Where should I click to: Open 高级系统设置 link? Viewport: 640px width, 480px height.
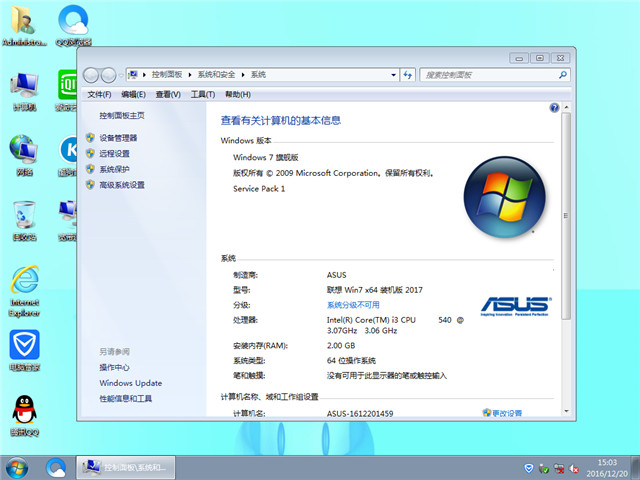tap(122, 185)
